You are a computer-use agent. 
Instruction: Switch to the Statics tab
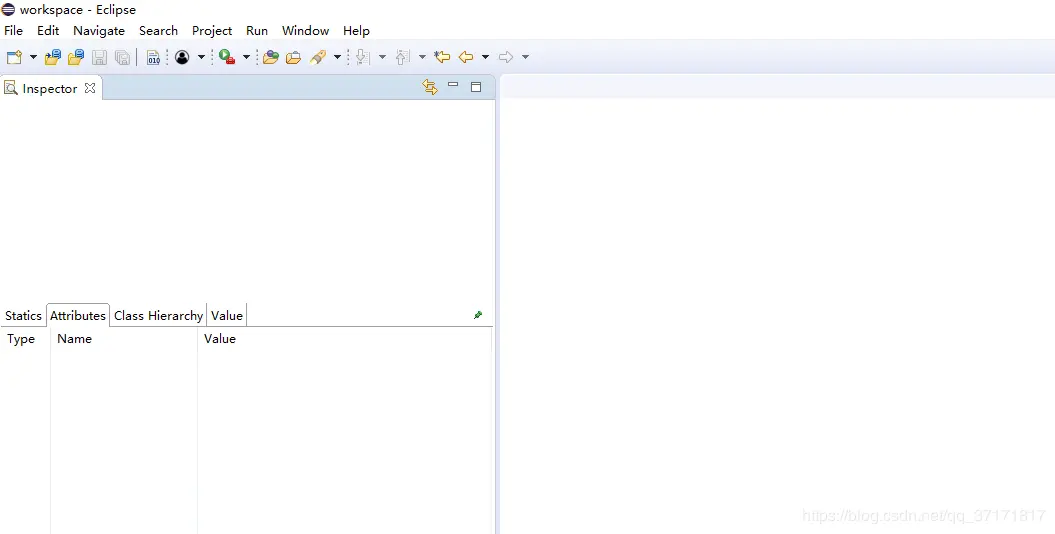23,315
